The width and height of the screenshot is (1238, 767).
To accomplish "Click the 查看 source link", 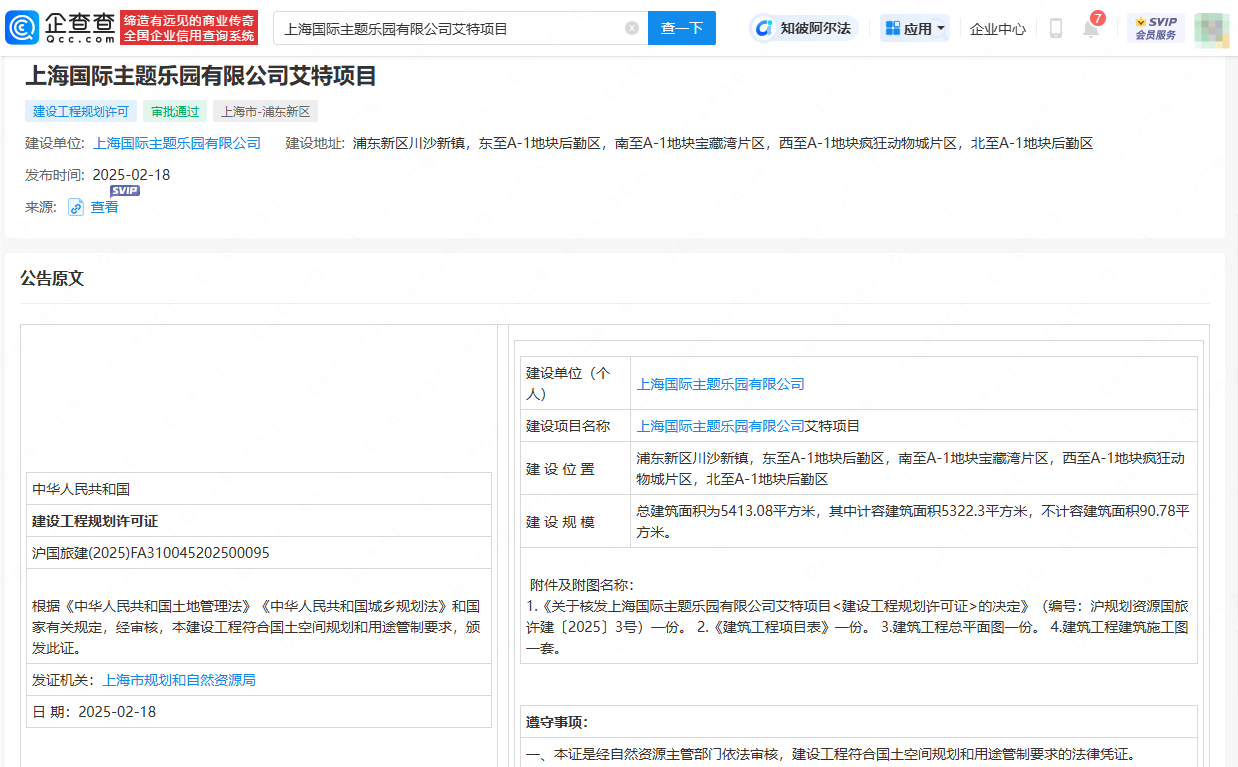I will [102, 207].
